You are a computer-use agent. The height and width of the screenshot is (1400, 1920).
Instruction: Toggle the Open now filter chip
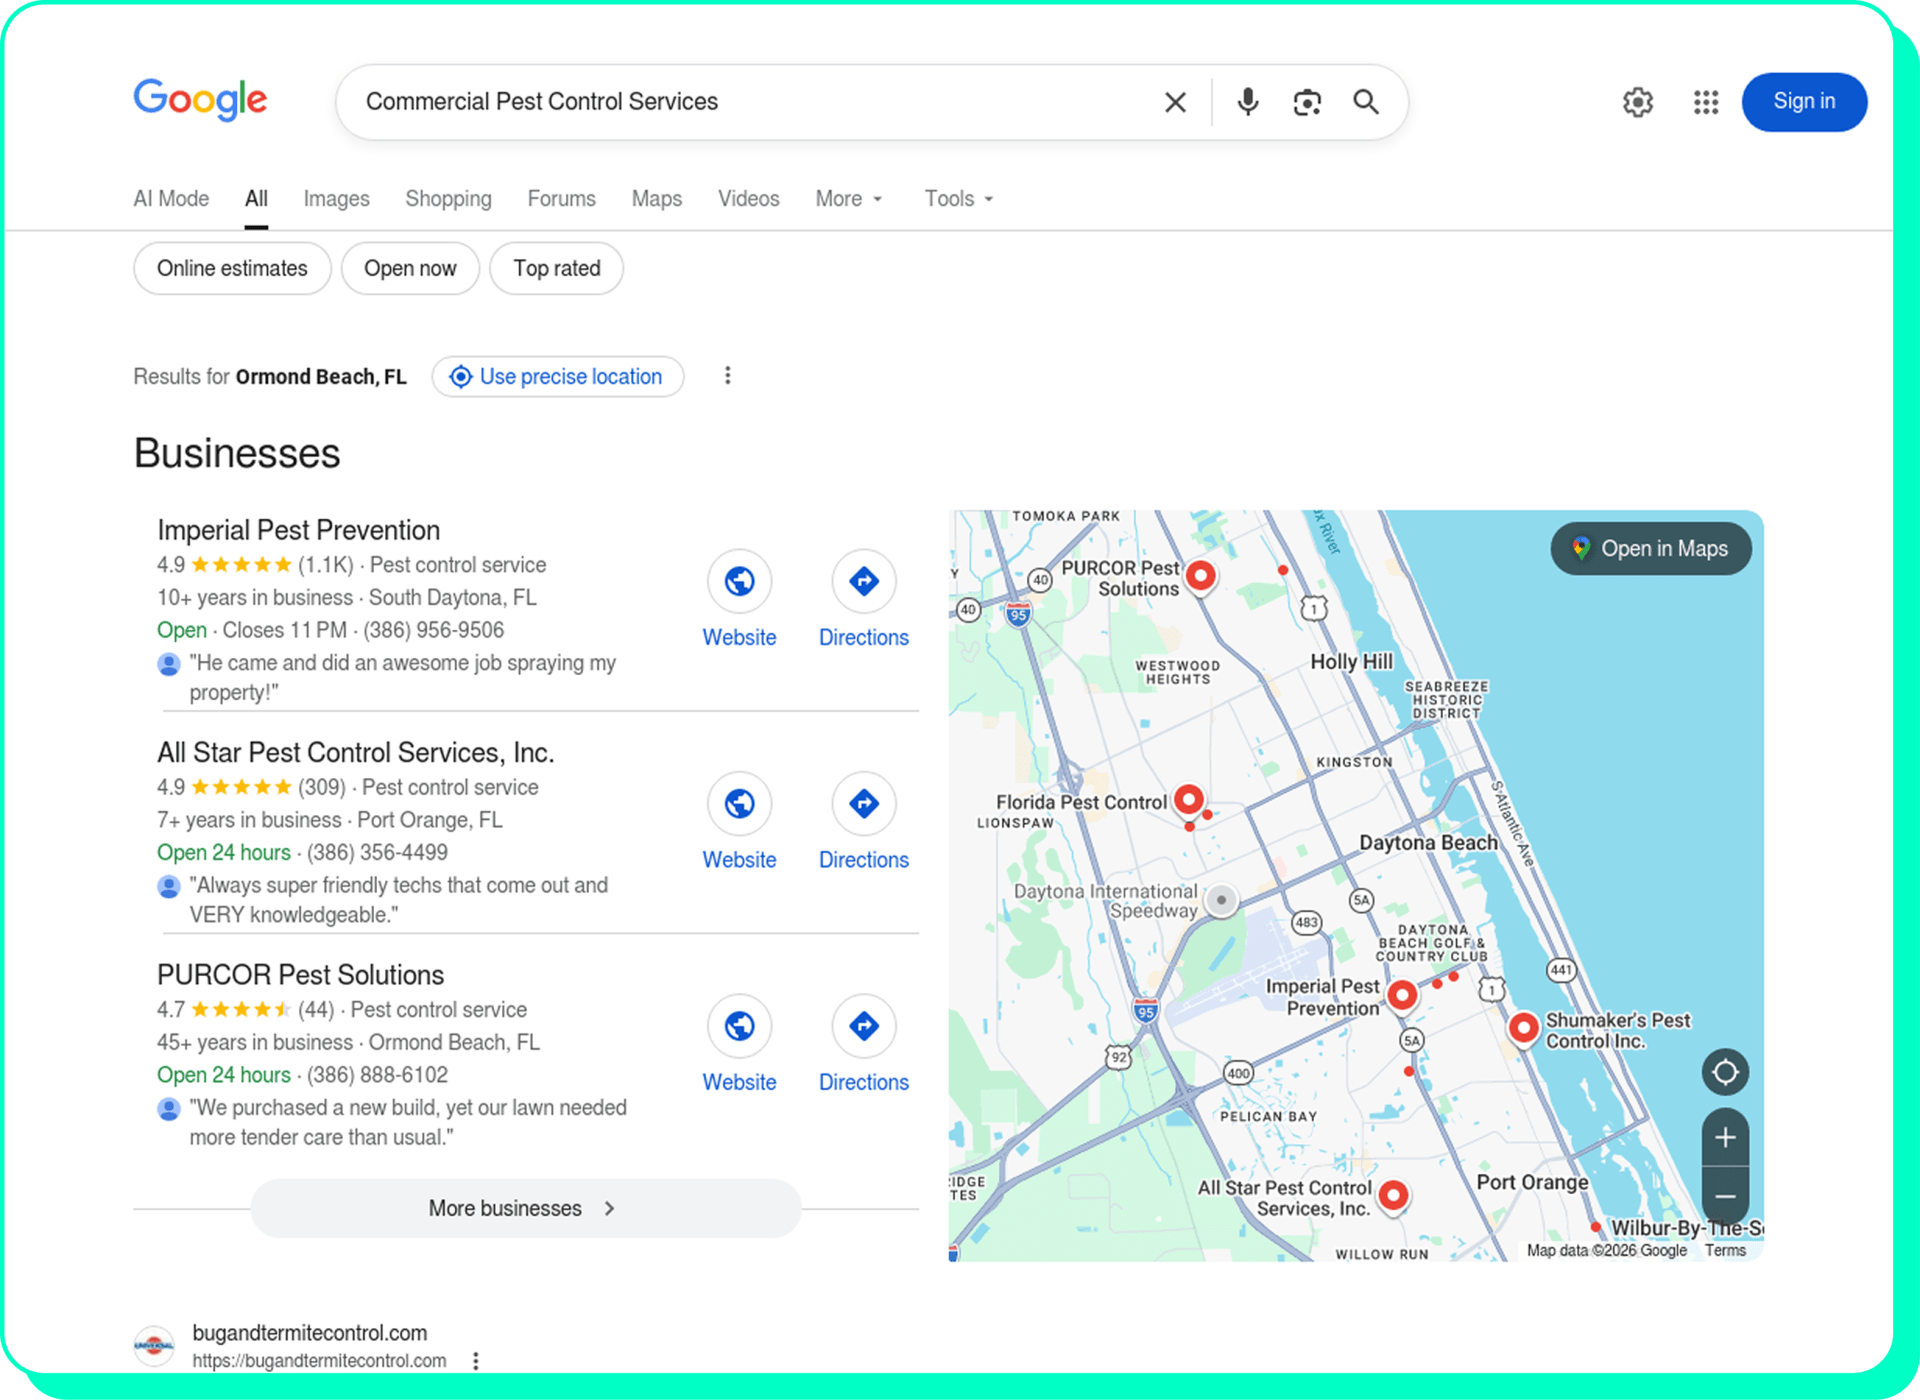click(x=410, y=268)
